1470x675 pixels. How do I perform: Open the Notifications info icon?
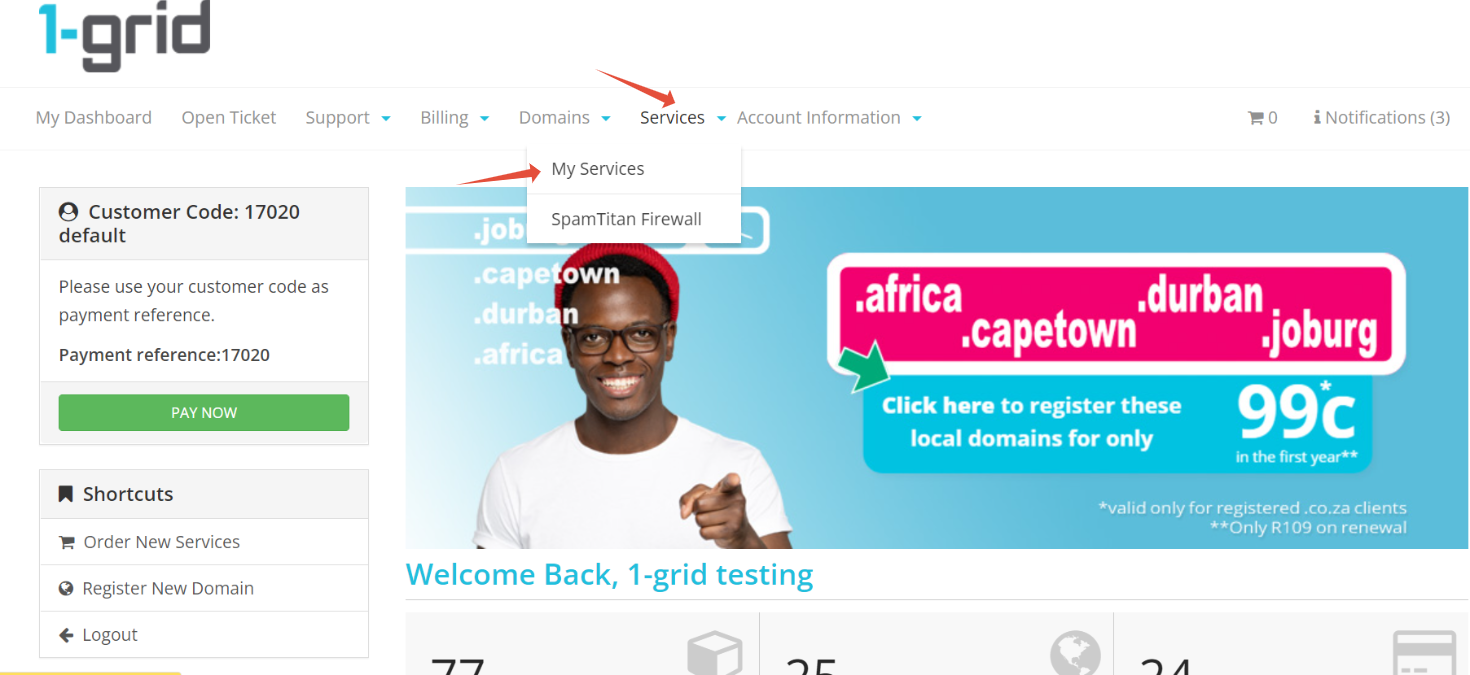pyautogui.click(x=1317, y=118)
